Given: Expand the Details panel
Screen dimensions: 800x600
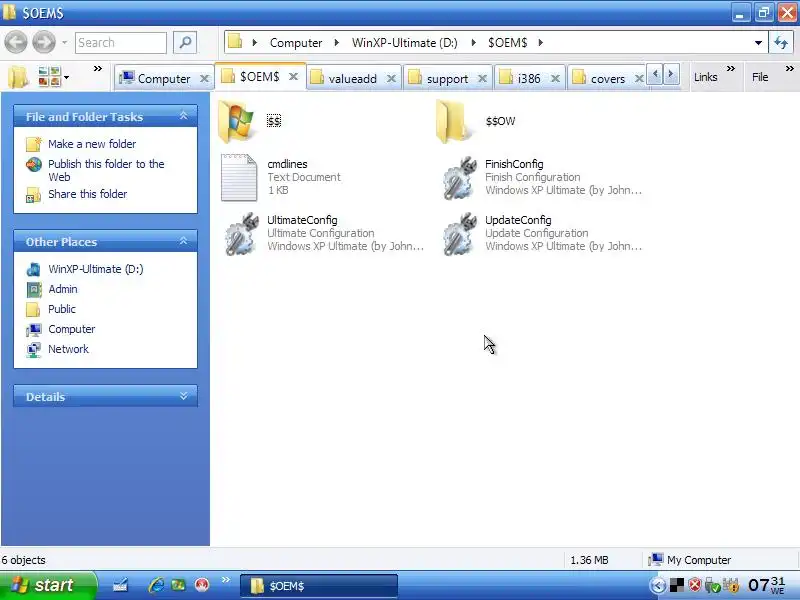Looking at the screenshot, I should point(183,396).
